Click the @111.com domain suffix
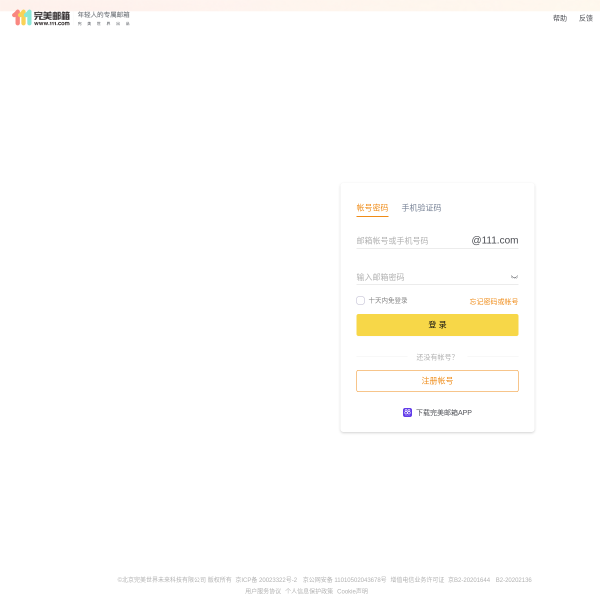Image resolution: width=600 pixels, height=600 pixels. [495, 240]
